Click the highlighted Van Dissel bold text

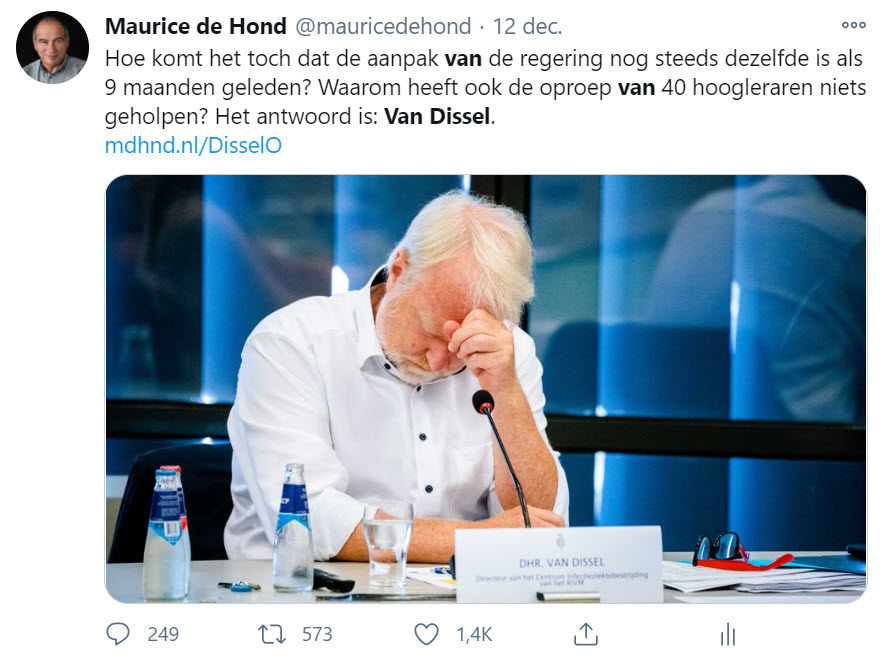437,117
